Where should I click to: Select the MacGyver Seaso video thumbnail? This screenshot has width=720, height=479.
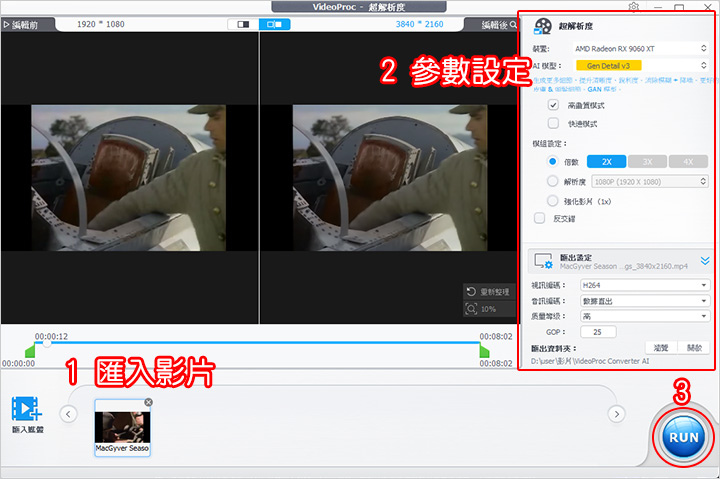point(122,427)
